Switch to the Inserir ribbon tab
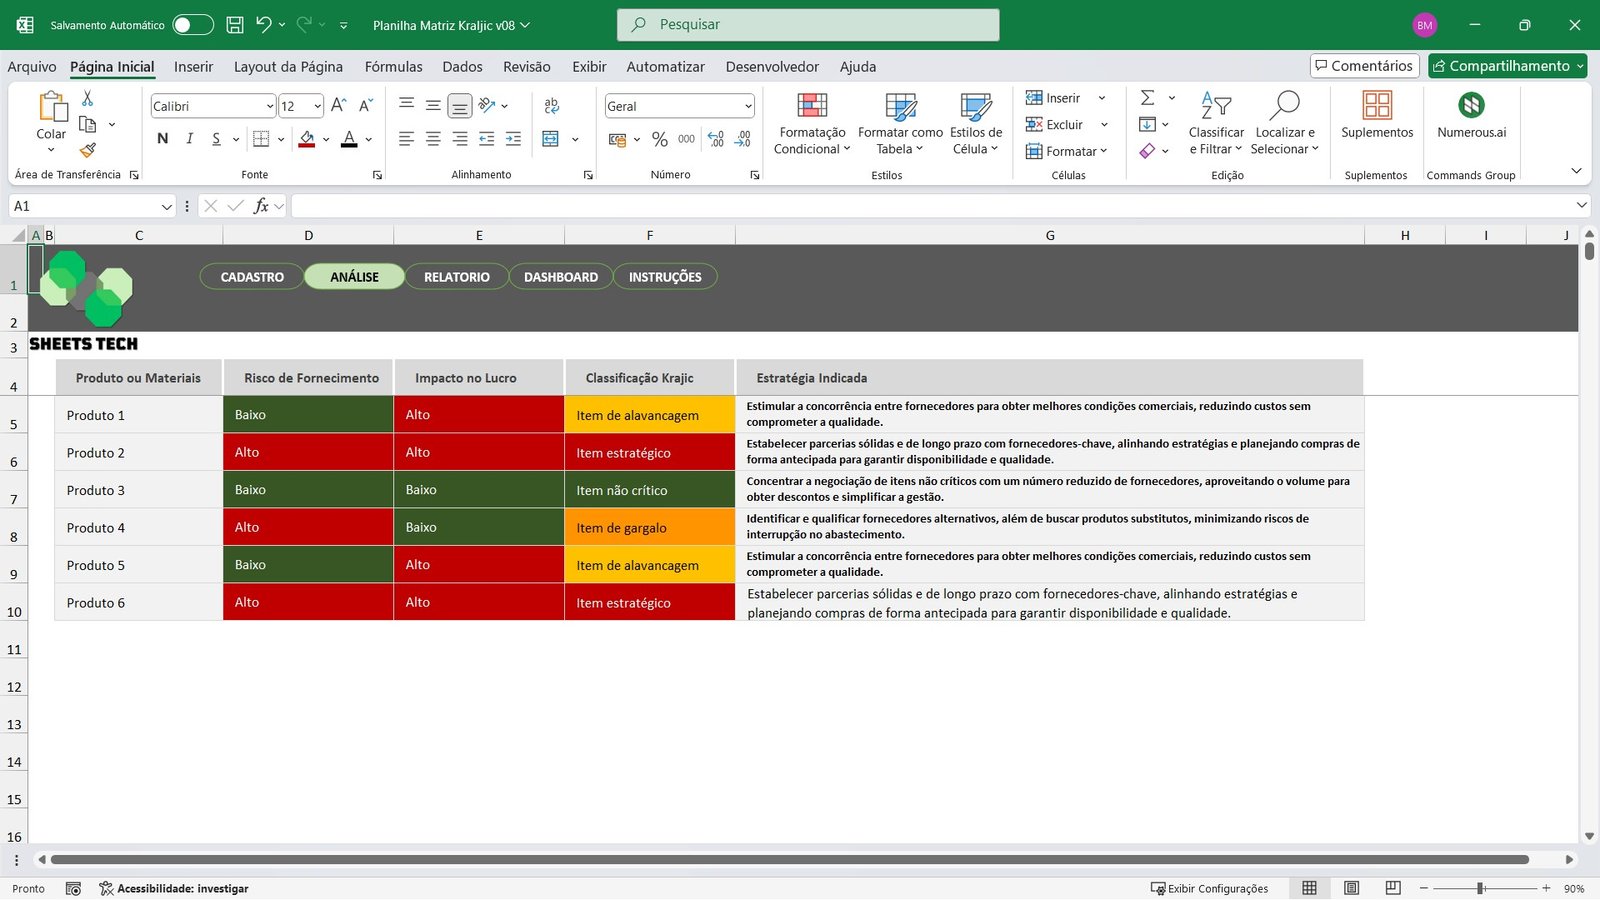 (x=193, y=66)
